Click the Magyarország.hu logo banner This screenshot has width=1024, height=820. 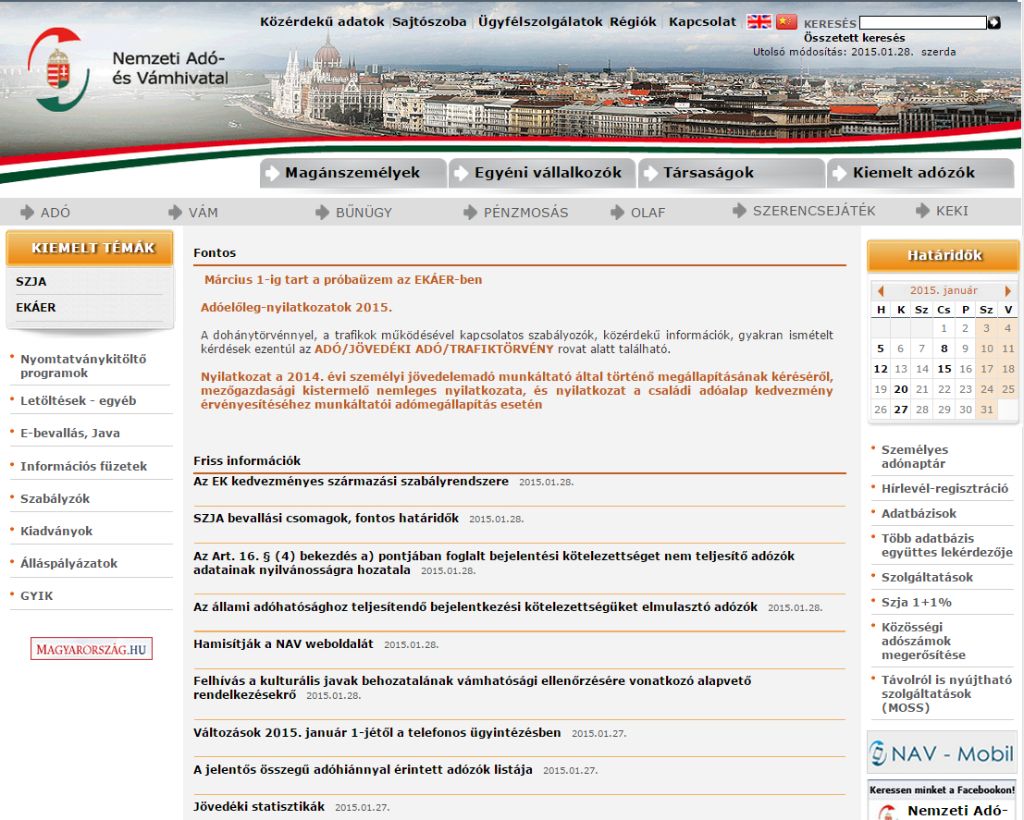pyautogui.click(x=91, y=649)
